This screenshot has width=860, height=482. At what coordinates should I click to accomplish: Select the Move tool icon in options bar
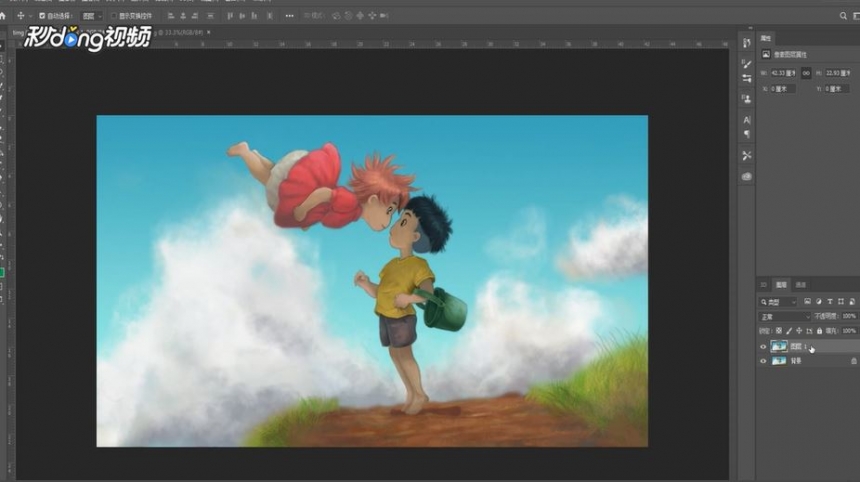point(21,16)
